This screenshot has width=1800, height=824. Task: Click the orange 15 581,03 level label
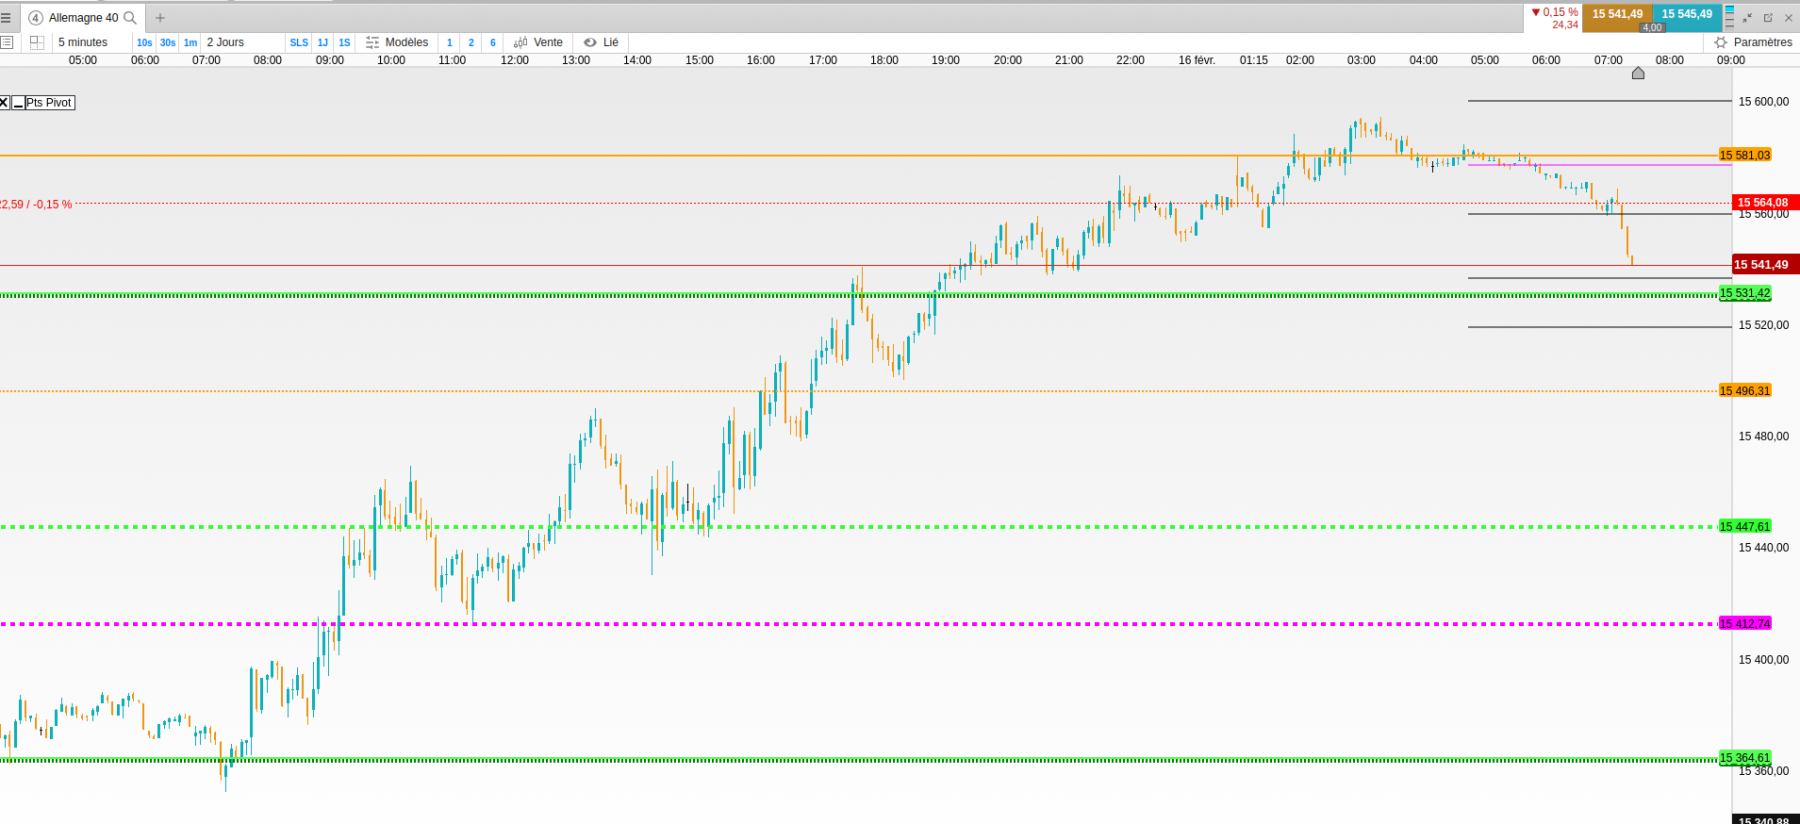point(1745,155)
